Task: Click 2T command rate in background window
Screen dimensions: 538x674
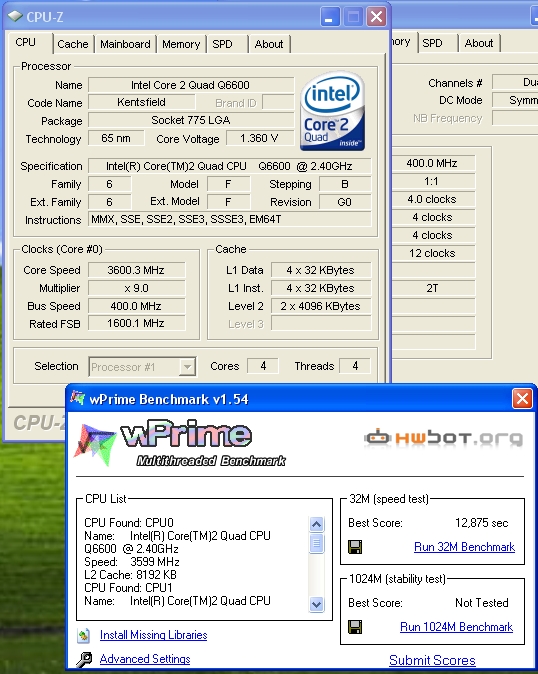Action: (x=432, y=288)
